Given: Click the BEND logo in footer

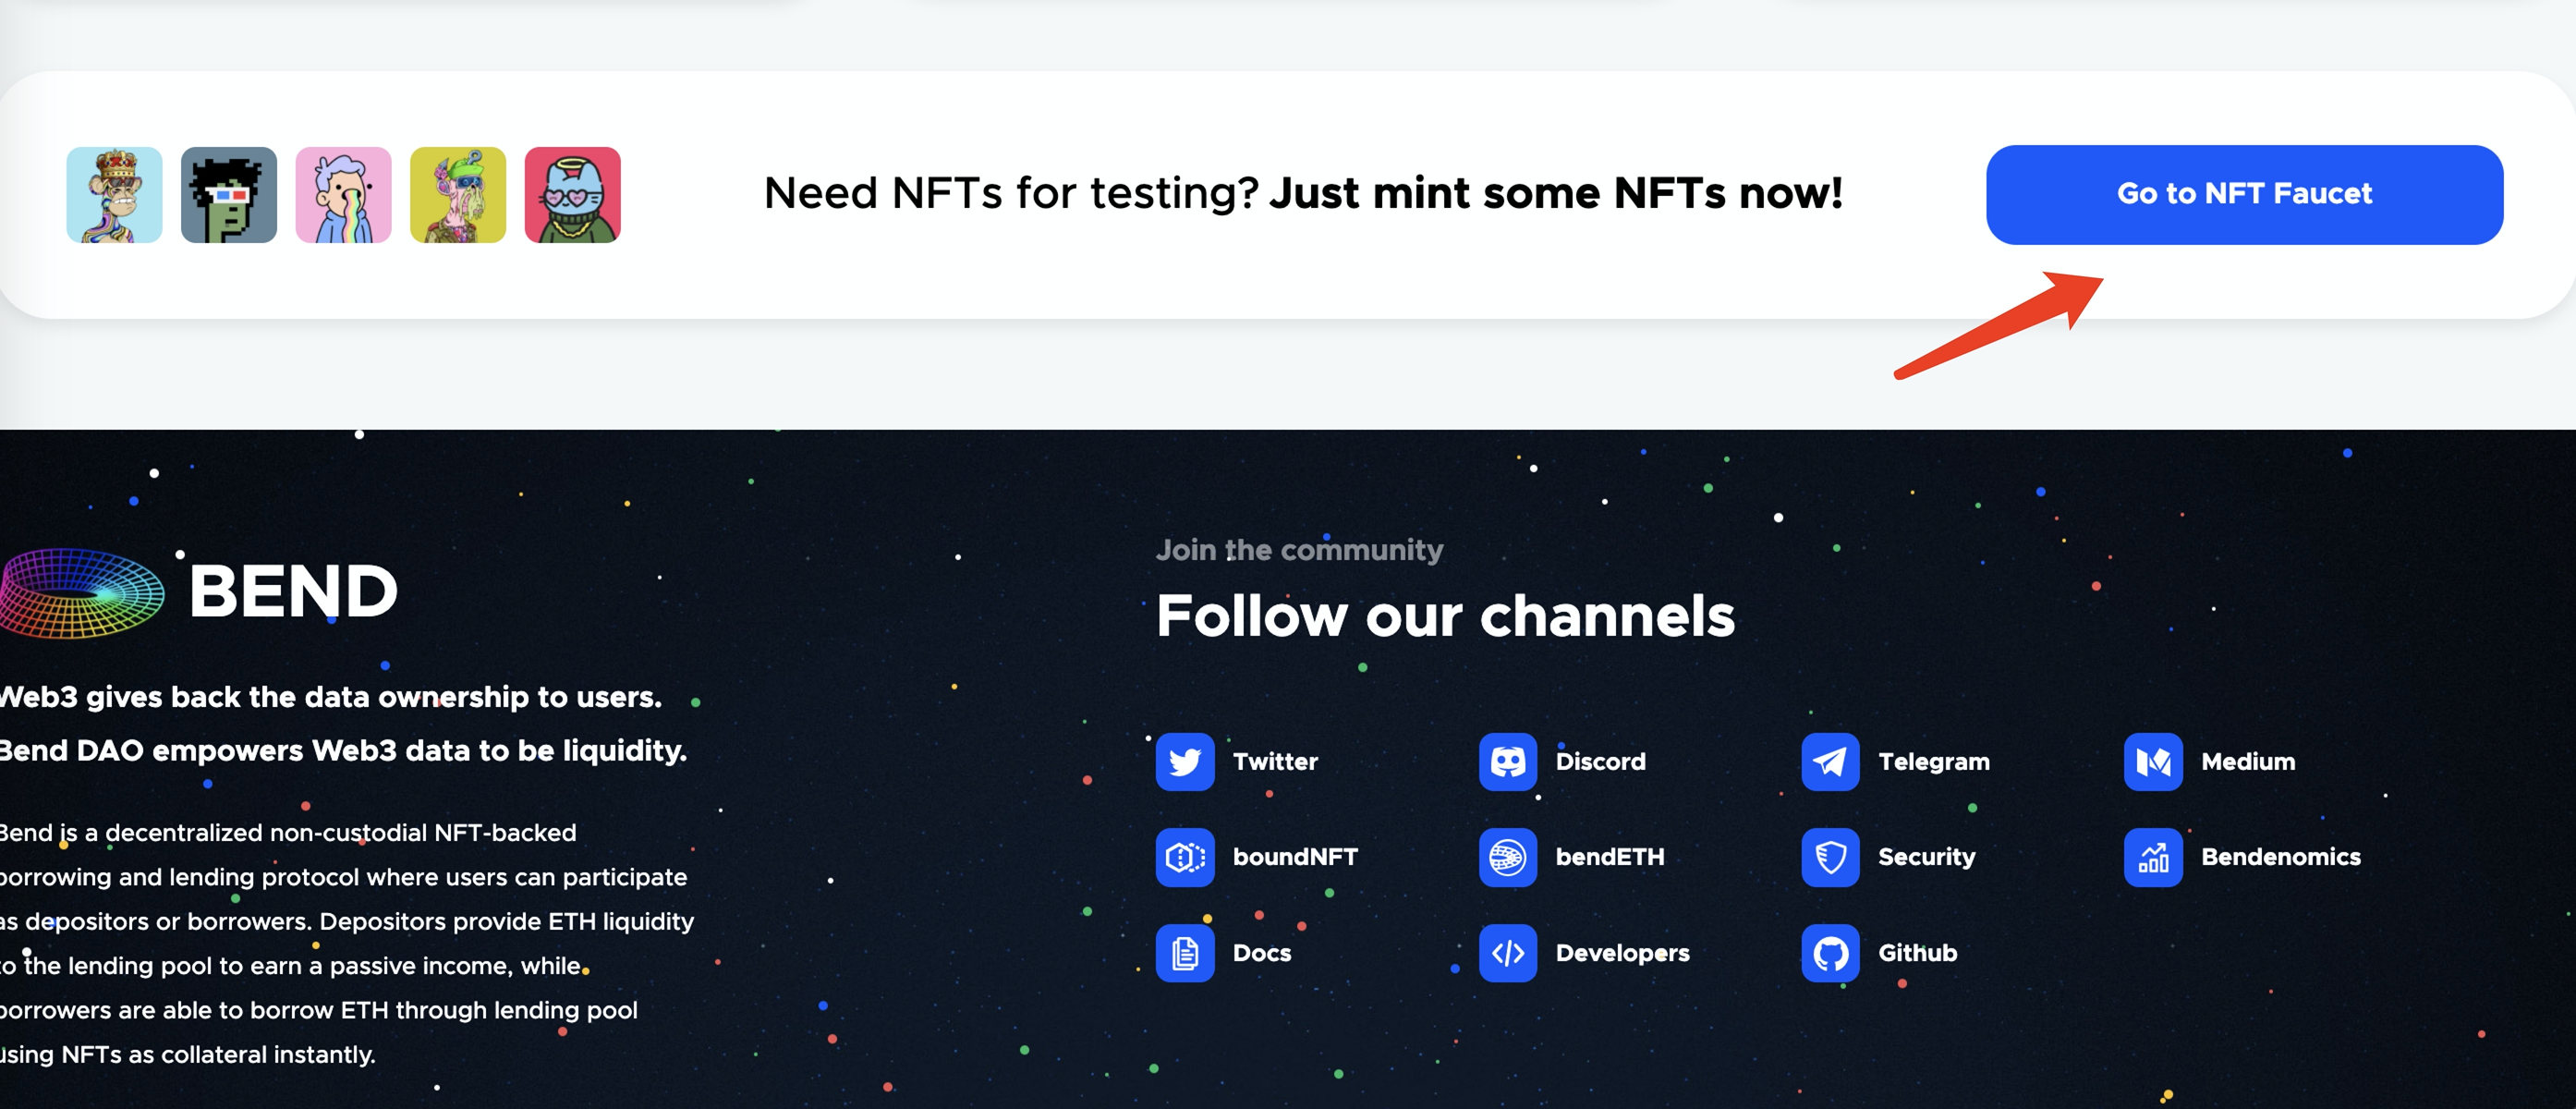Looking at the screenshot, I should (x=200, y=592).
